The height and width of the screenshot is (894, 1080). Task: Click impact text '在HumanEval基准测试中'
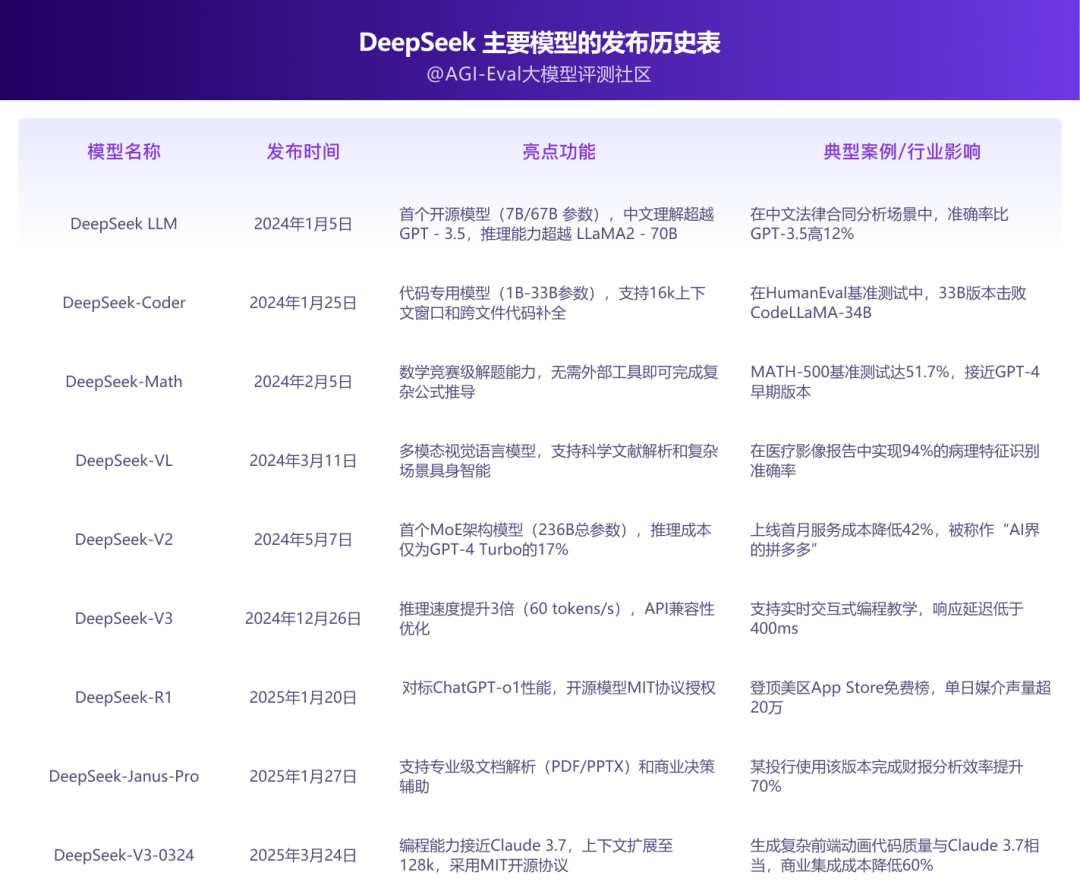(837, 293)
